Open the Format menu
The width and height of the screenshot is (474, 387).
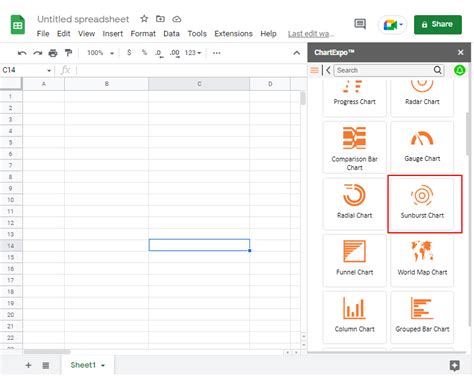click(143, 34)
